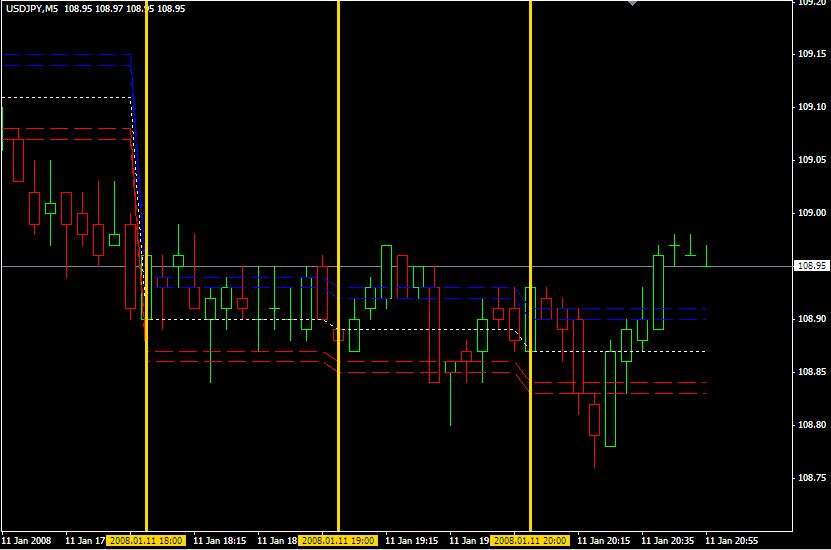
Task: Select the yellow vertical line at 20:00
Action: click(531, 265)
